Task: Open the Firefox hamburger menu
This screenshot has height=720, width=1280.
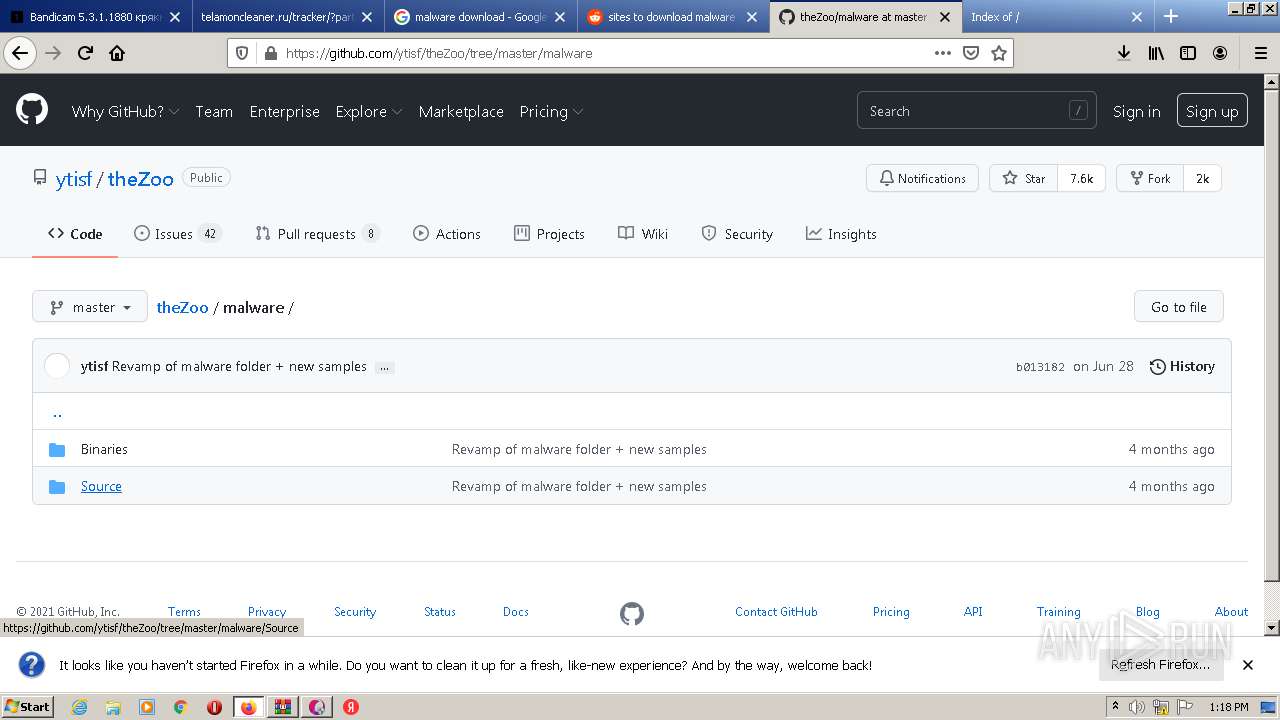Action: pos(1260,53)
